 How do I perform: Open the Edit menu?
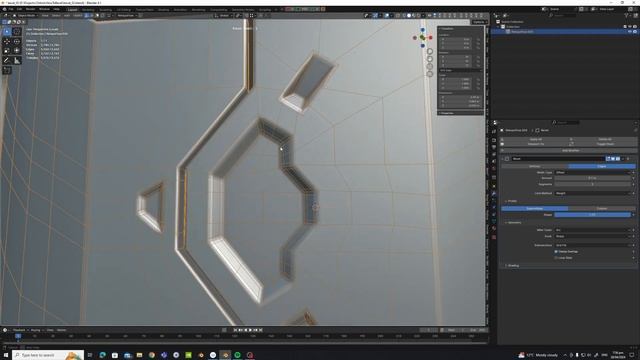20,9
